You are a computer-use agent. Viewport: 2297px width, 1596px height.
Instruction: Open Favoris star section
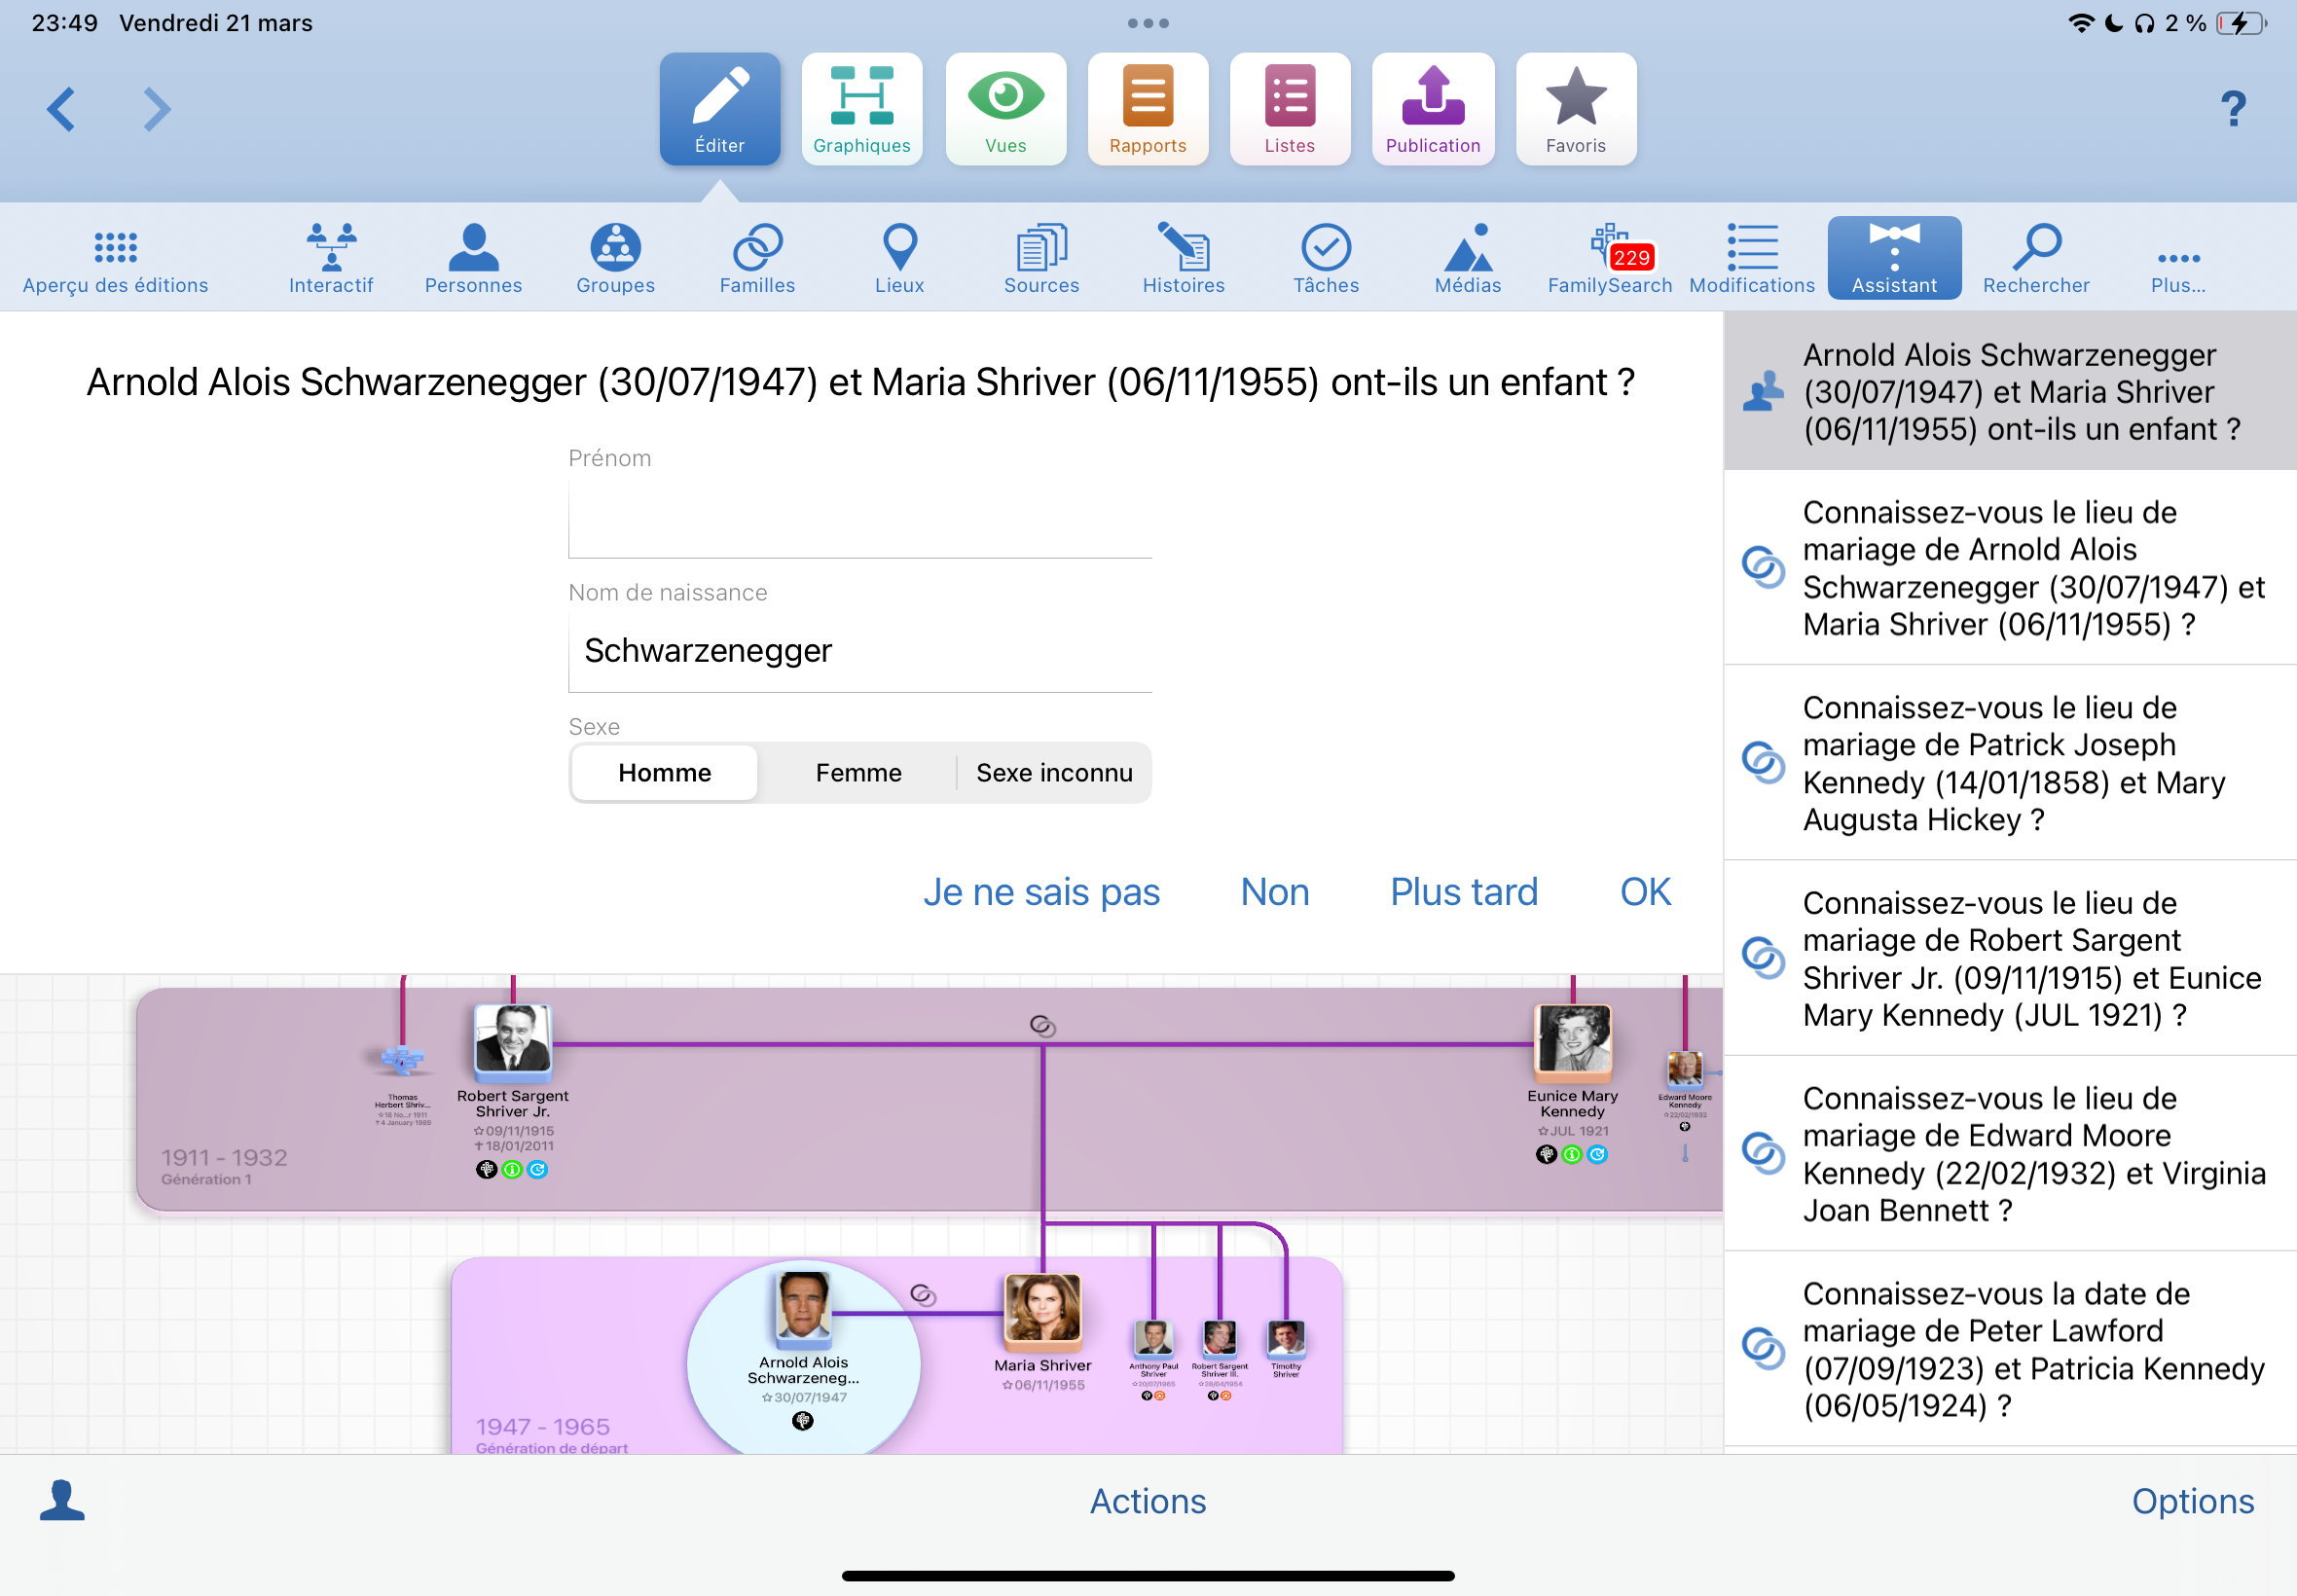[1576, 109]
